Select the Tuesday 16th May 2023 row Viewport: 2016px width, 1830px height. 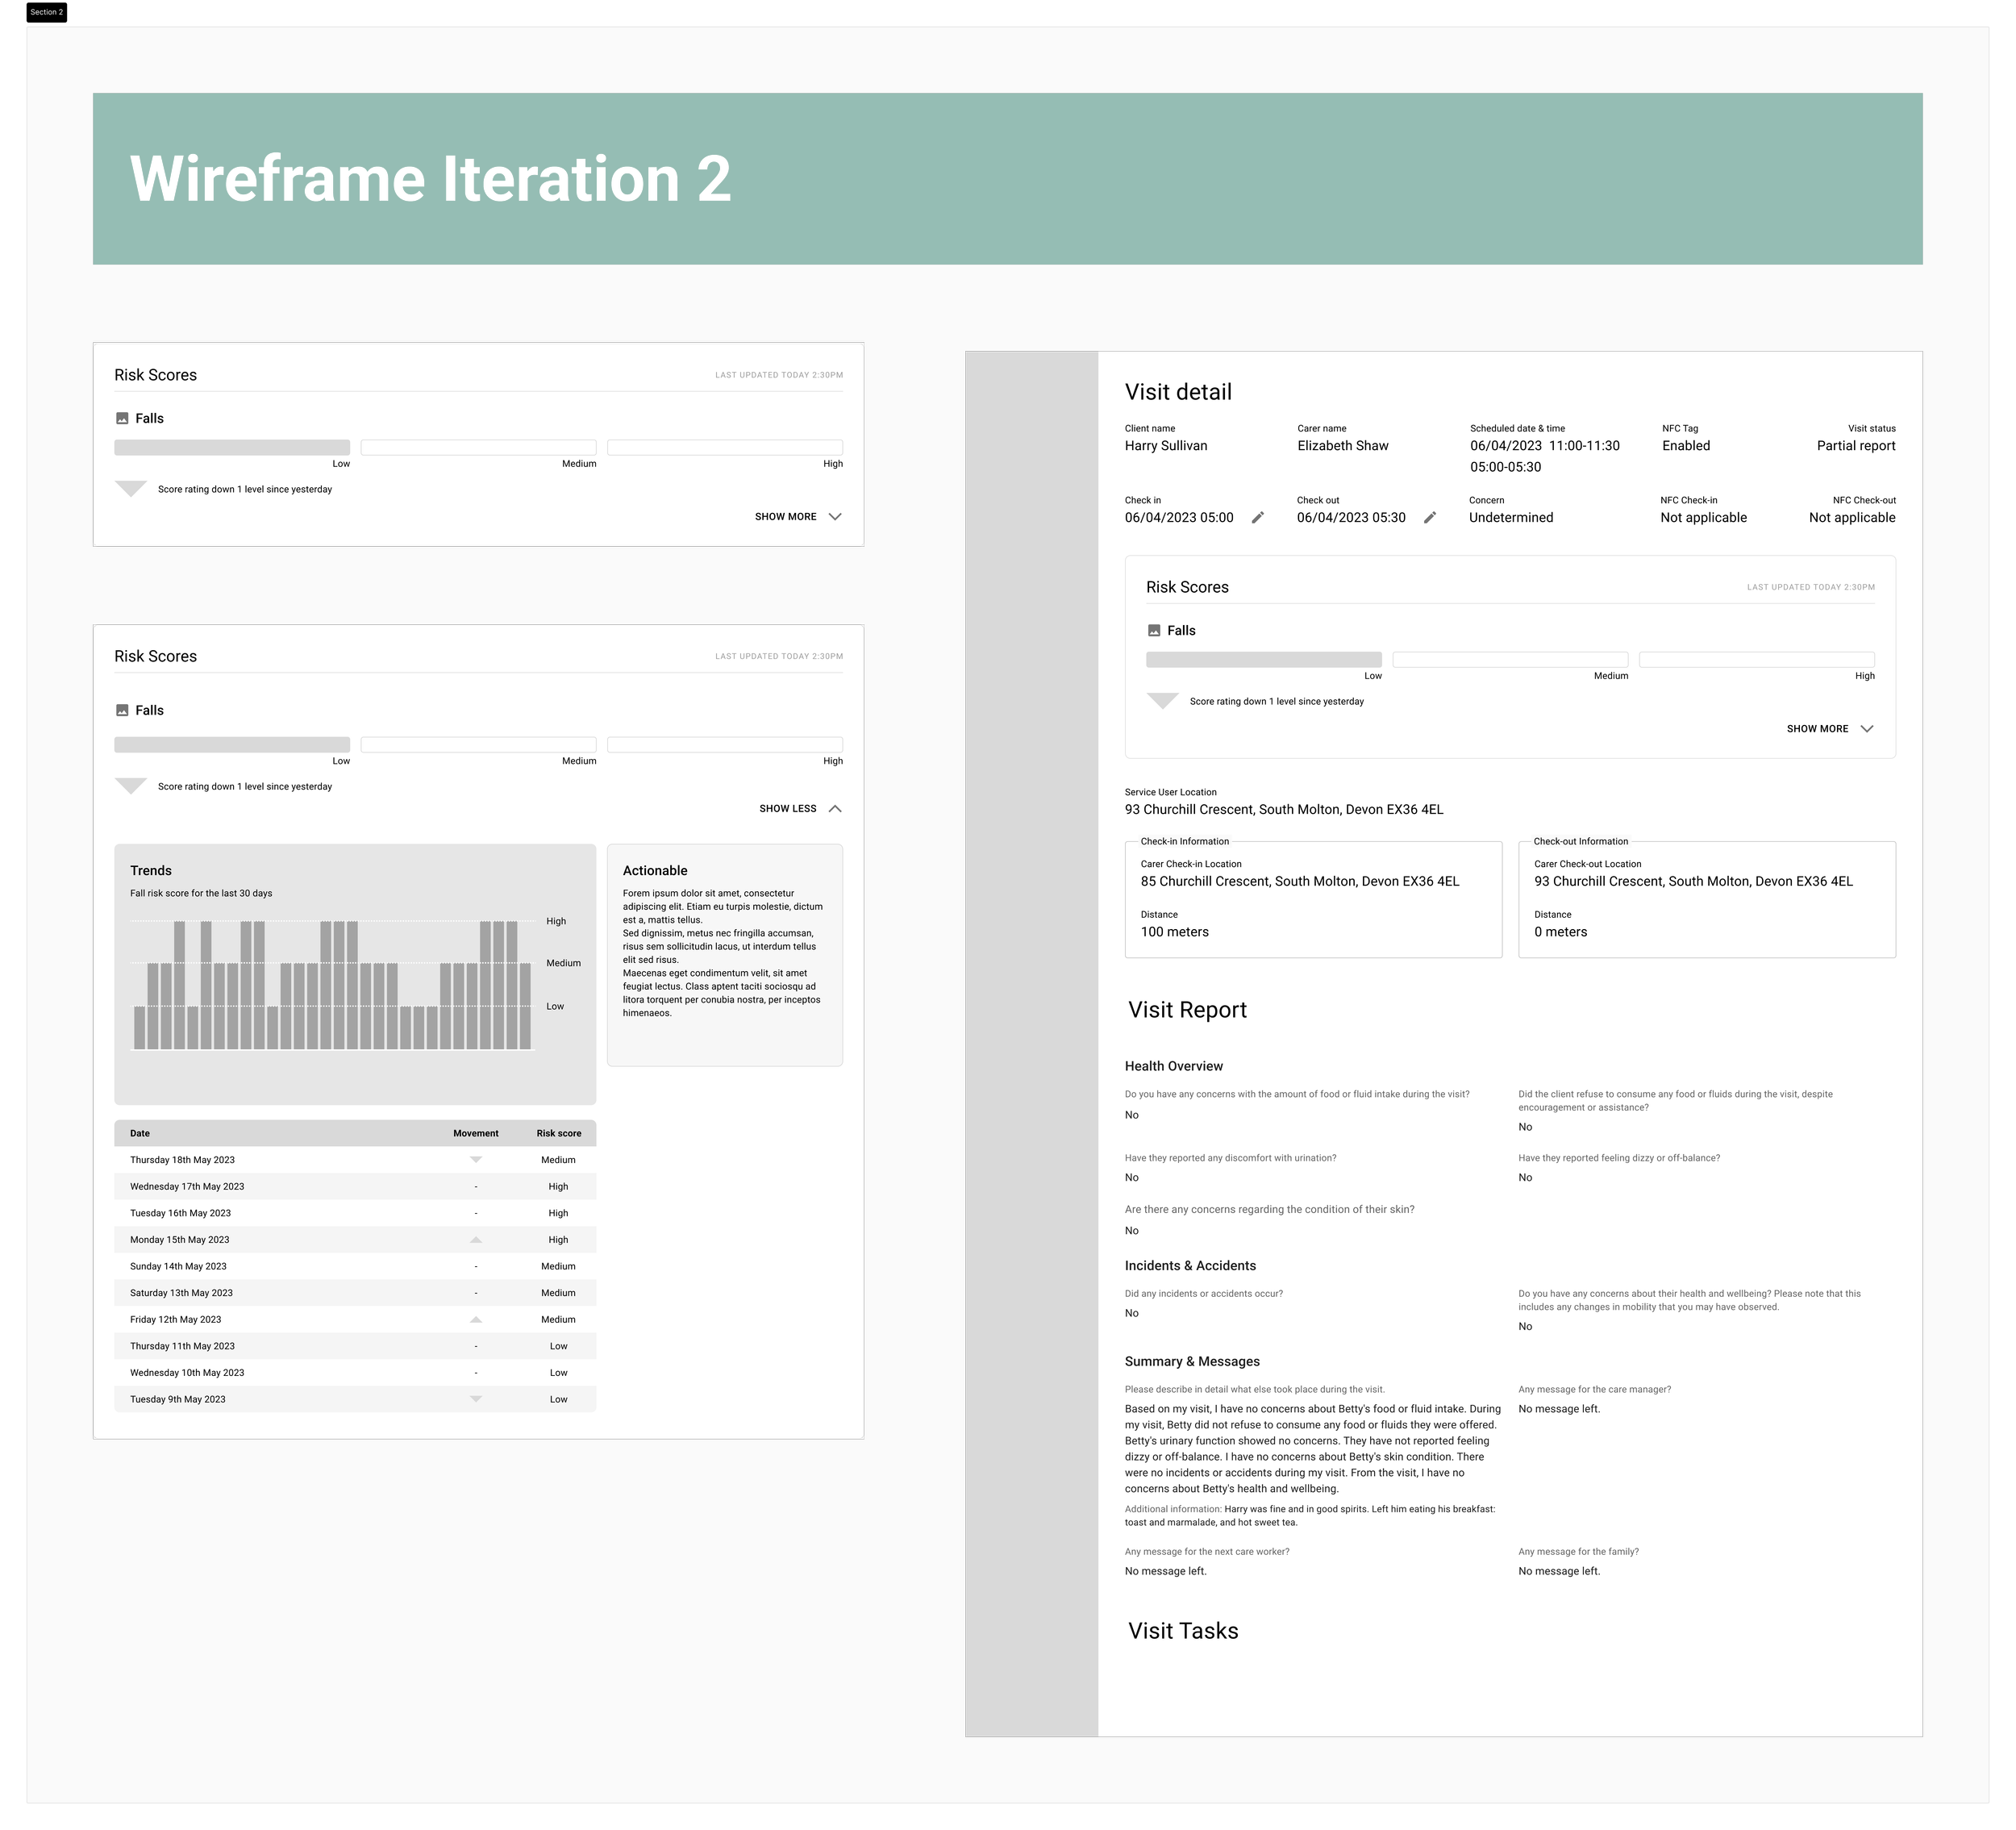(355, 1213)
